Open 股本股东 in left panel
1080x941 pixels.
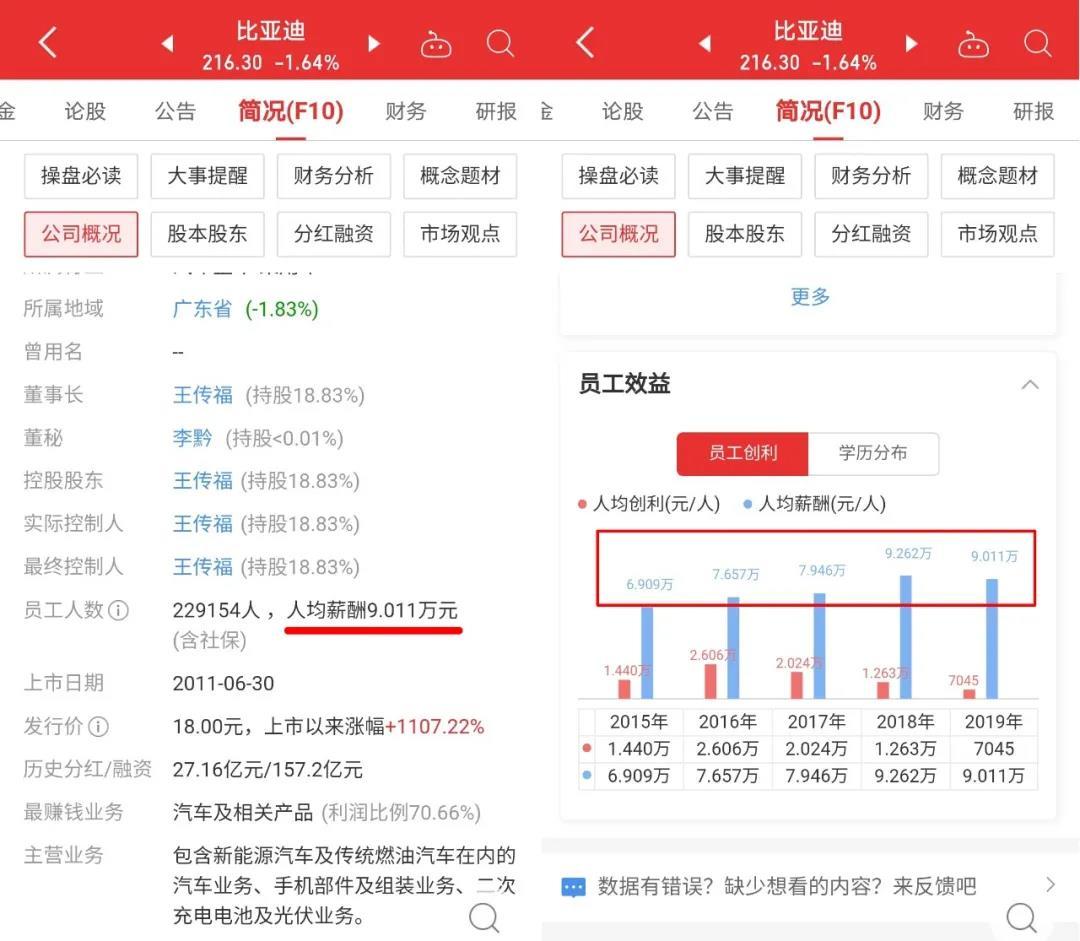coord(207,234)
